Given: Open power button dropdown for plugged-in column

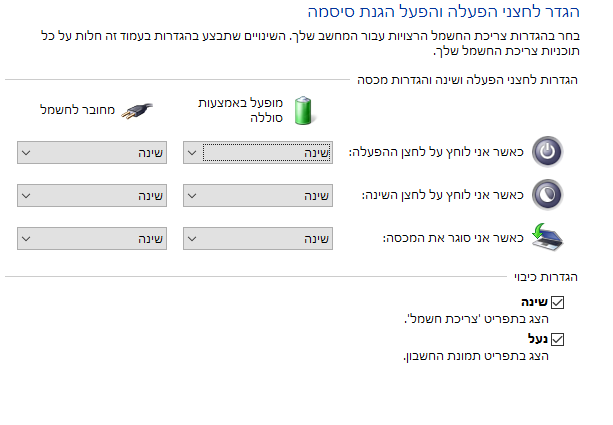Looking at the screenshot, I should 92,152.
